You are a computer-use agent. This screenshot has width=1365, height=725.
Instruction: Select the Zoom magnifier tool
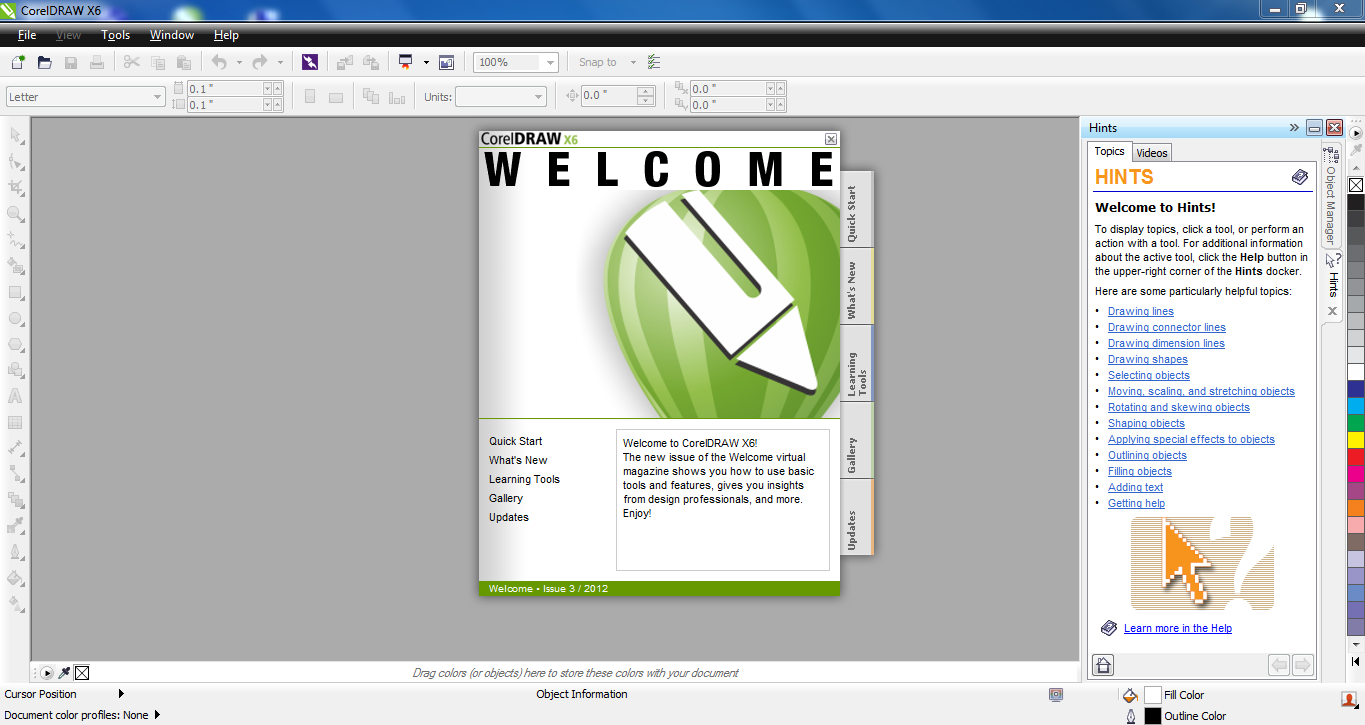click(x=16, y=213)
